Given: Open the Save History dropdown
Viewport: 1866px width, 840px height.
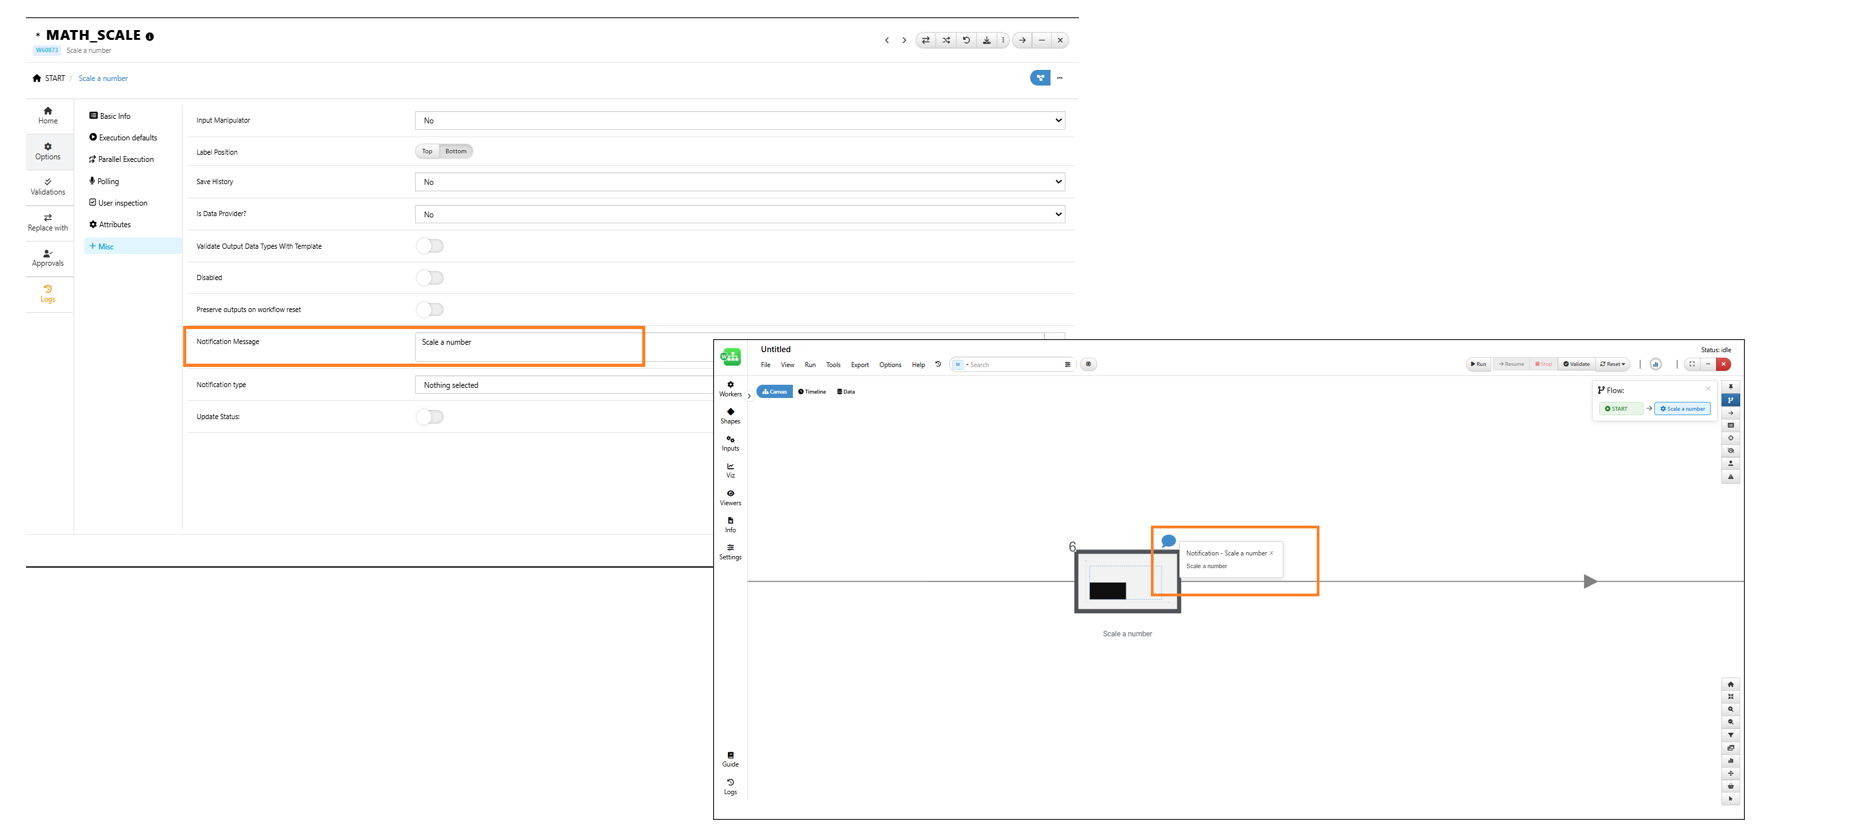Looking at the screenshot, I should [x=739, y=182].
